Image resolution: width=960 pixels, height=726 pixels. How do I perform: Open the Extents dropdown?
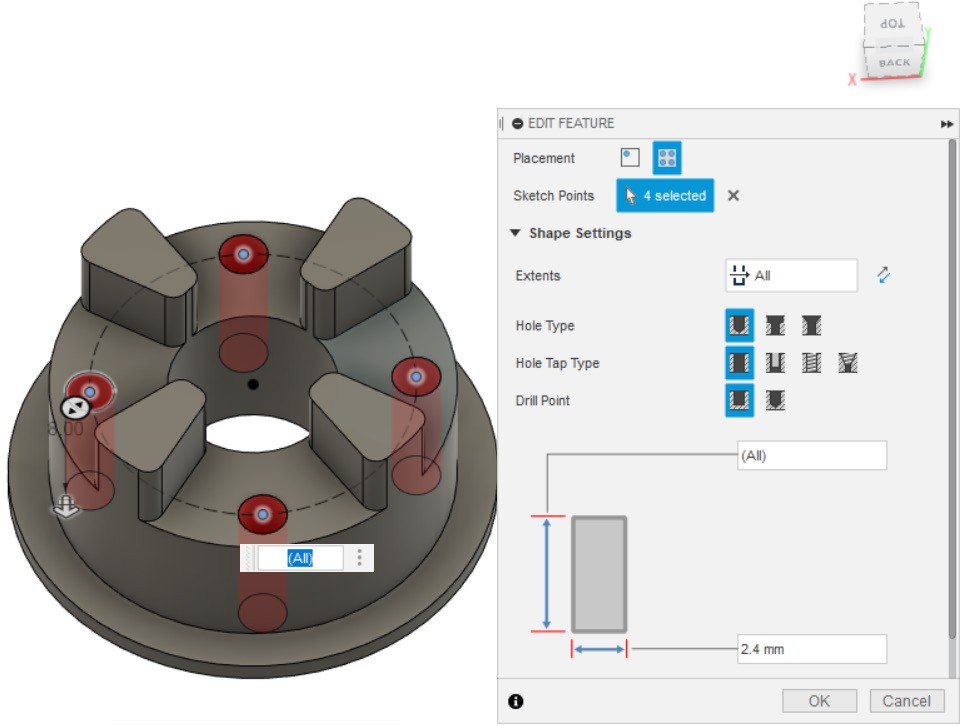[791, 275]
